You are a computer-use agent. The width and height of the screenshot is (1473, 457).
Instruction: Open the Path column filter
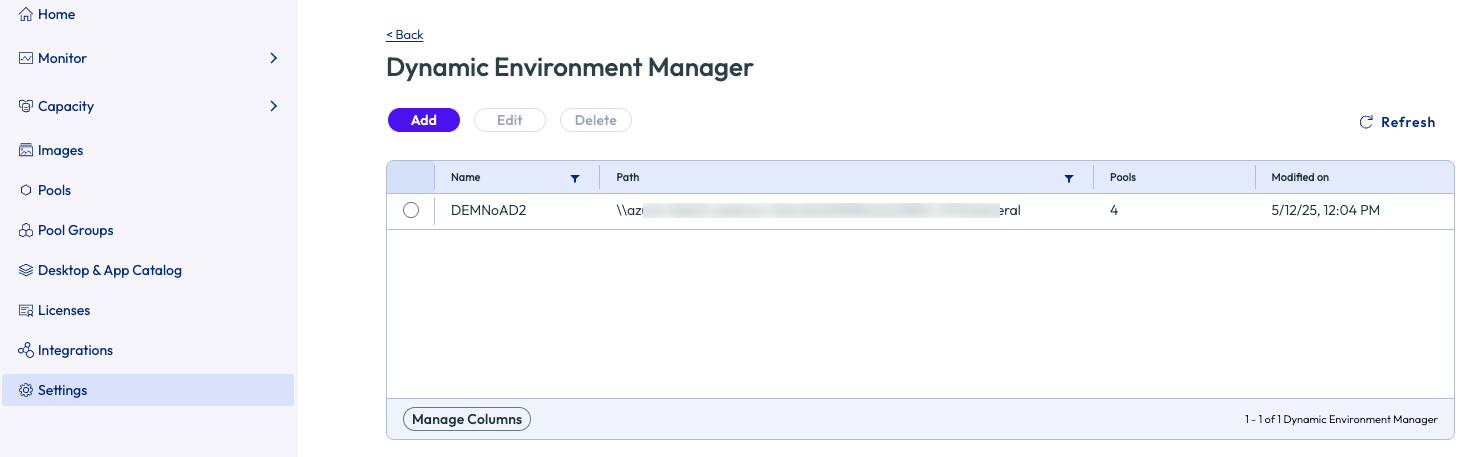click(1069, 178)
